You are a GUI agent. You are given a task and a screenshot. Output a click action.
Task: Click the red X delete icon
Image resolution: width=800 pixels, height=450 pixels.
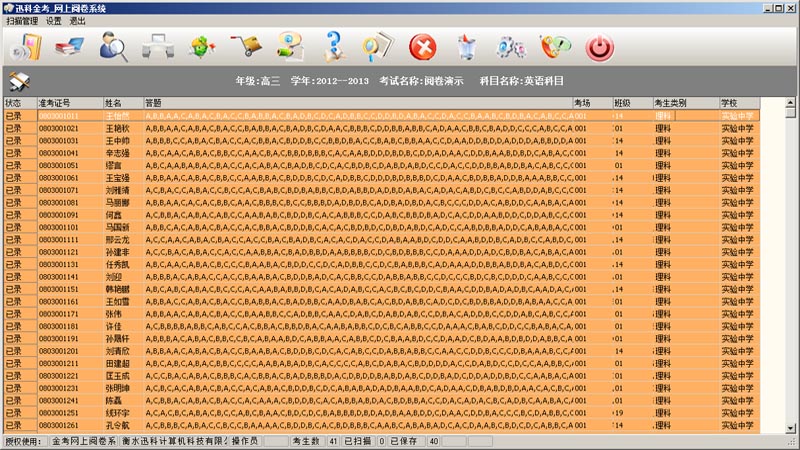423,47
